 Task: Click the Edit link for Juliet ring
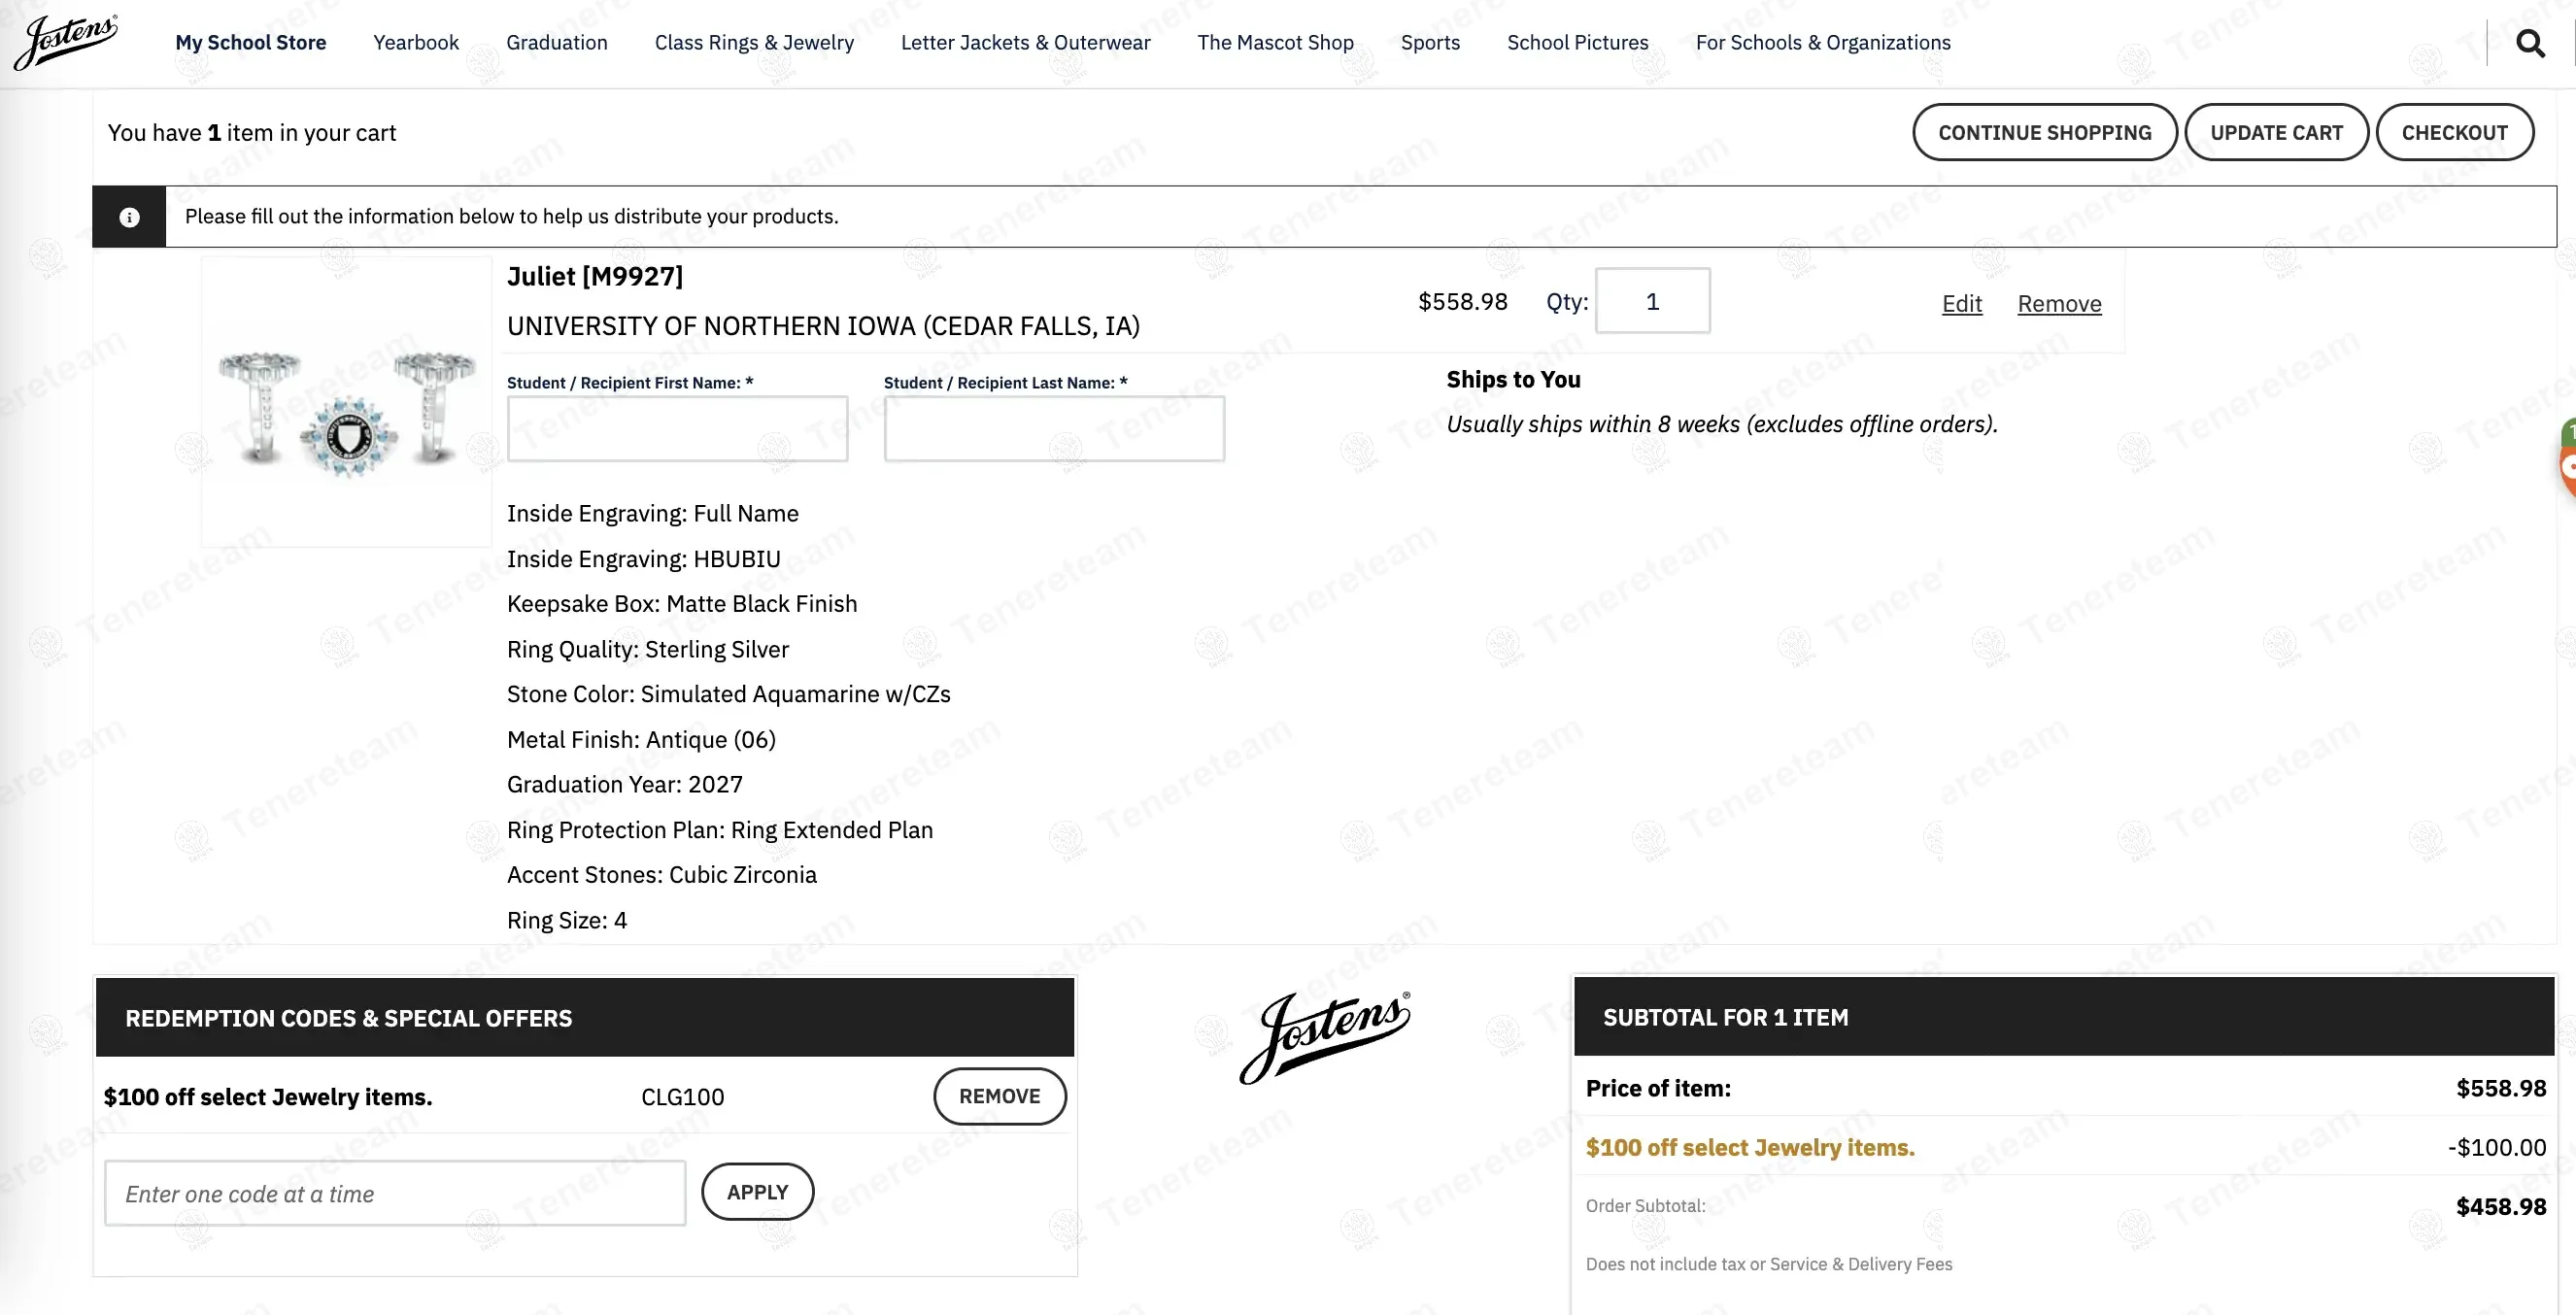coord(1961,304)
